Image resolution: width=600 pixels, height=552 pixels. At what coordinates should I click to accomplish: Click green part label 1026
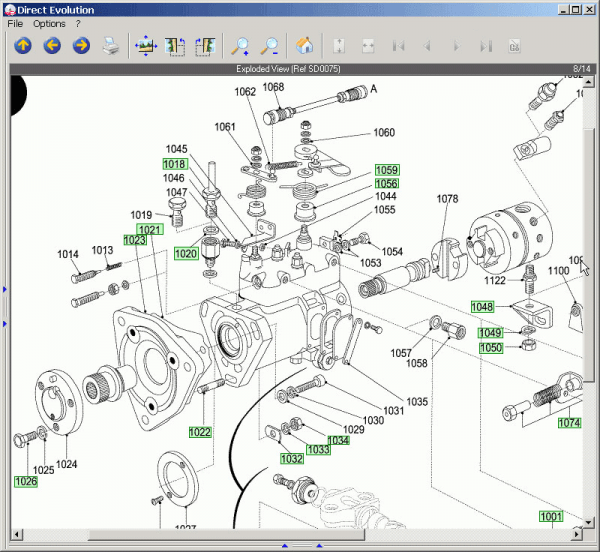point(26,482)
